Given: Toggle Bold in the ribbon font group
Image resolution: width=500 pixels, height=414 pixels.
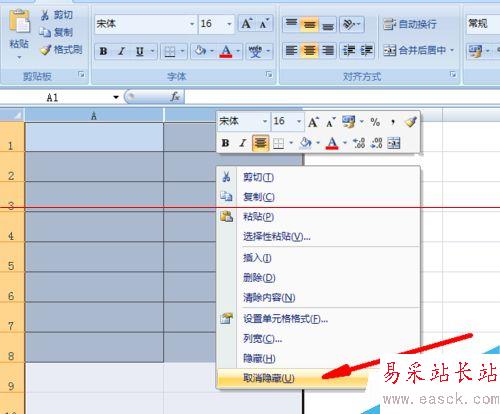Looking at the screenshot, I should [103, 51].
